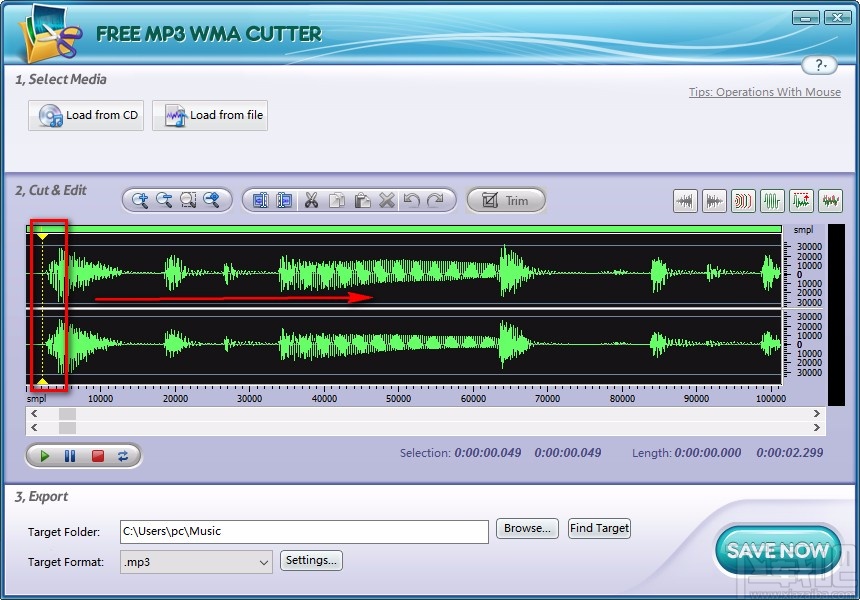Click the SAVE NOW button
860x600 pixels.
click(778, 550)
